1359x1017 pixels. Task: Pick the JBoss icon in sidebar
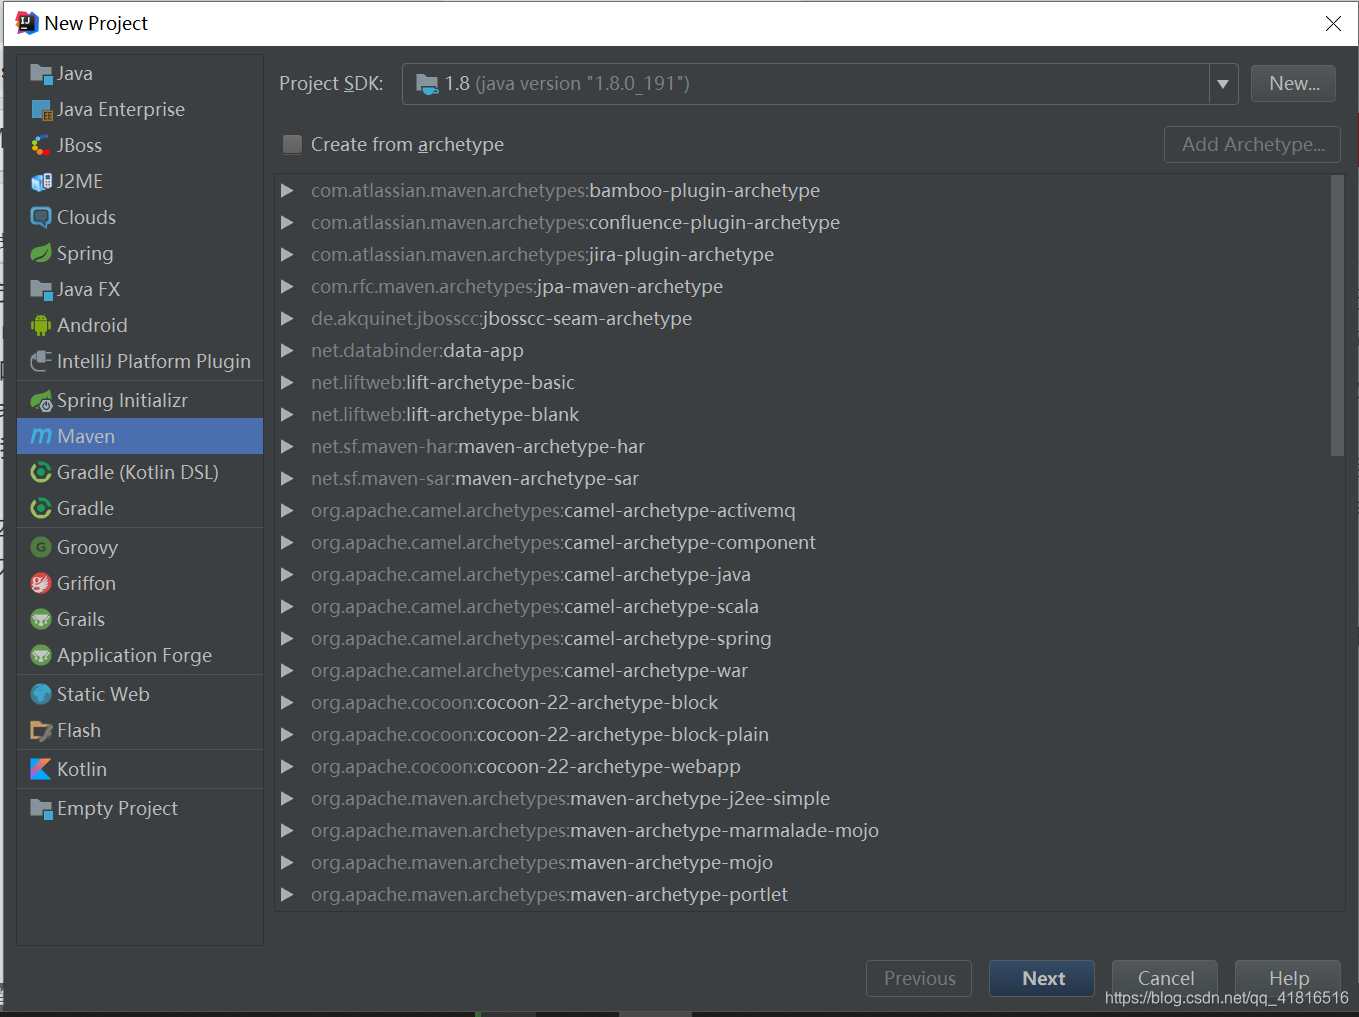(x=41, y=145)
